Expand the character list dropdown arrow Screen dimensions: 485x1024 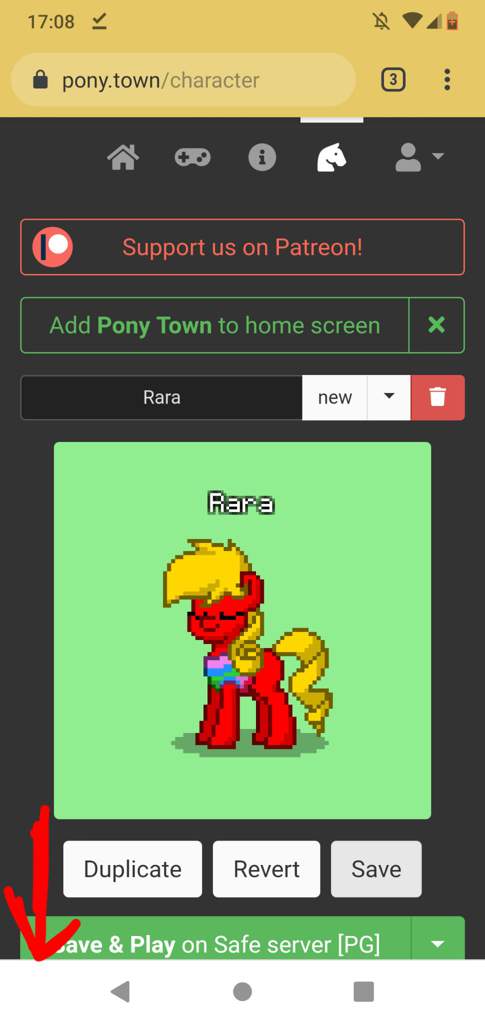pyautogui.click(x=389, y=397)
